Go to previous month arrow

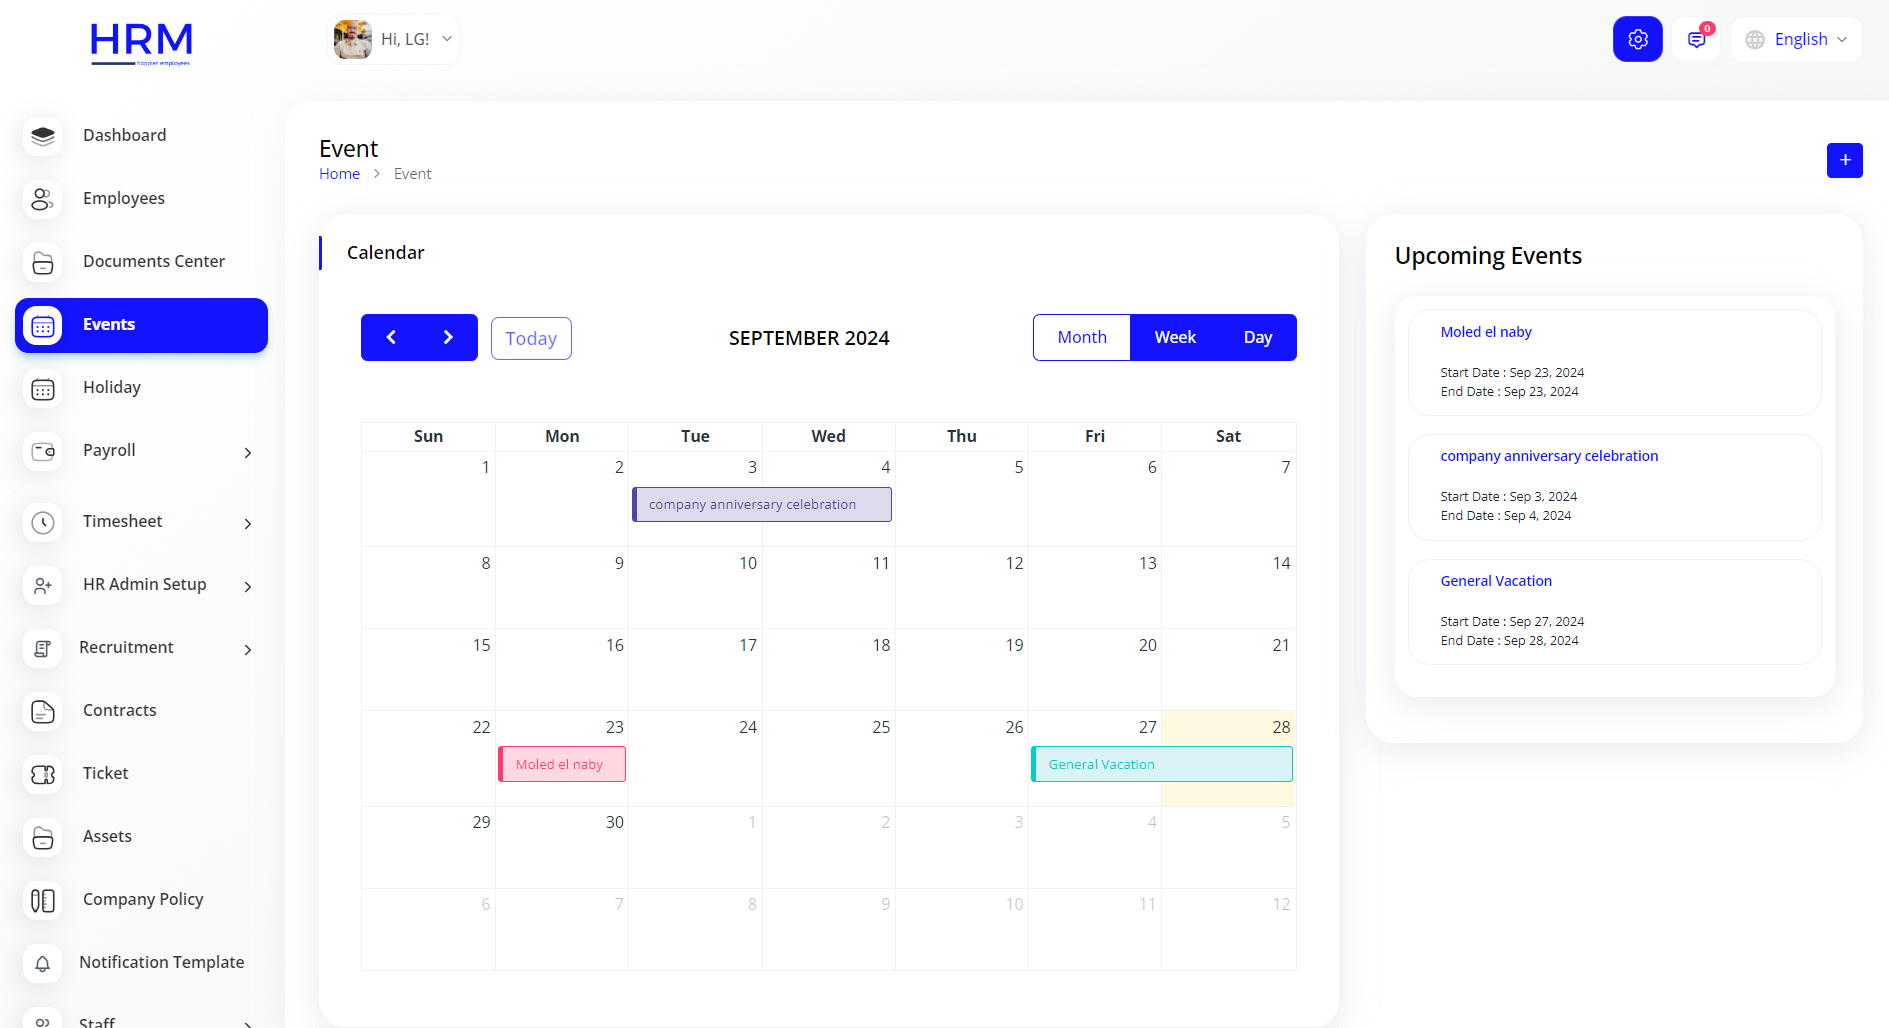tap(391, 338)
